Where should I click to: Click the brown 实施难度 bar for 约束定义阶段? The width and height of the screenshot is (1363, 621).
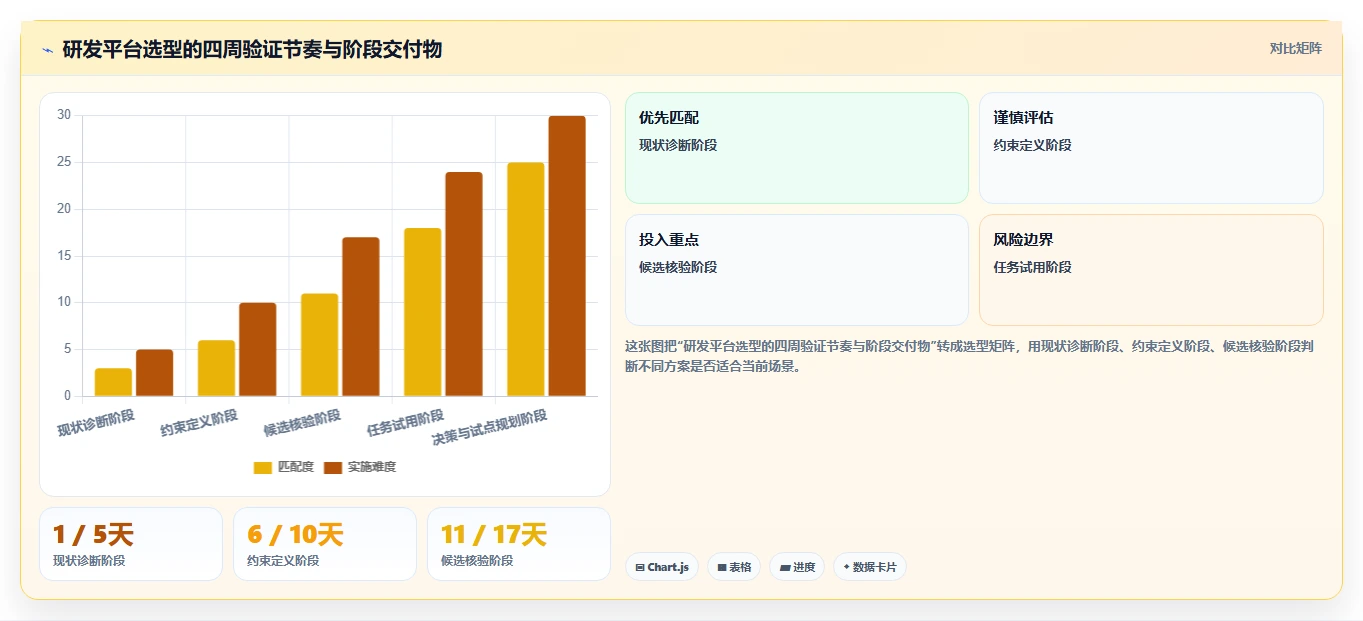(x=257, y=349)
